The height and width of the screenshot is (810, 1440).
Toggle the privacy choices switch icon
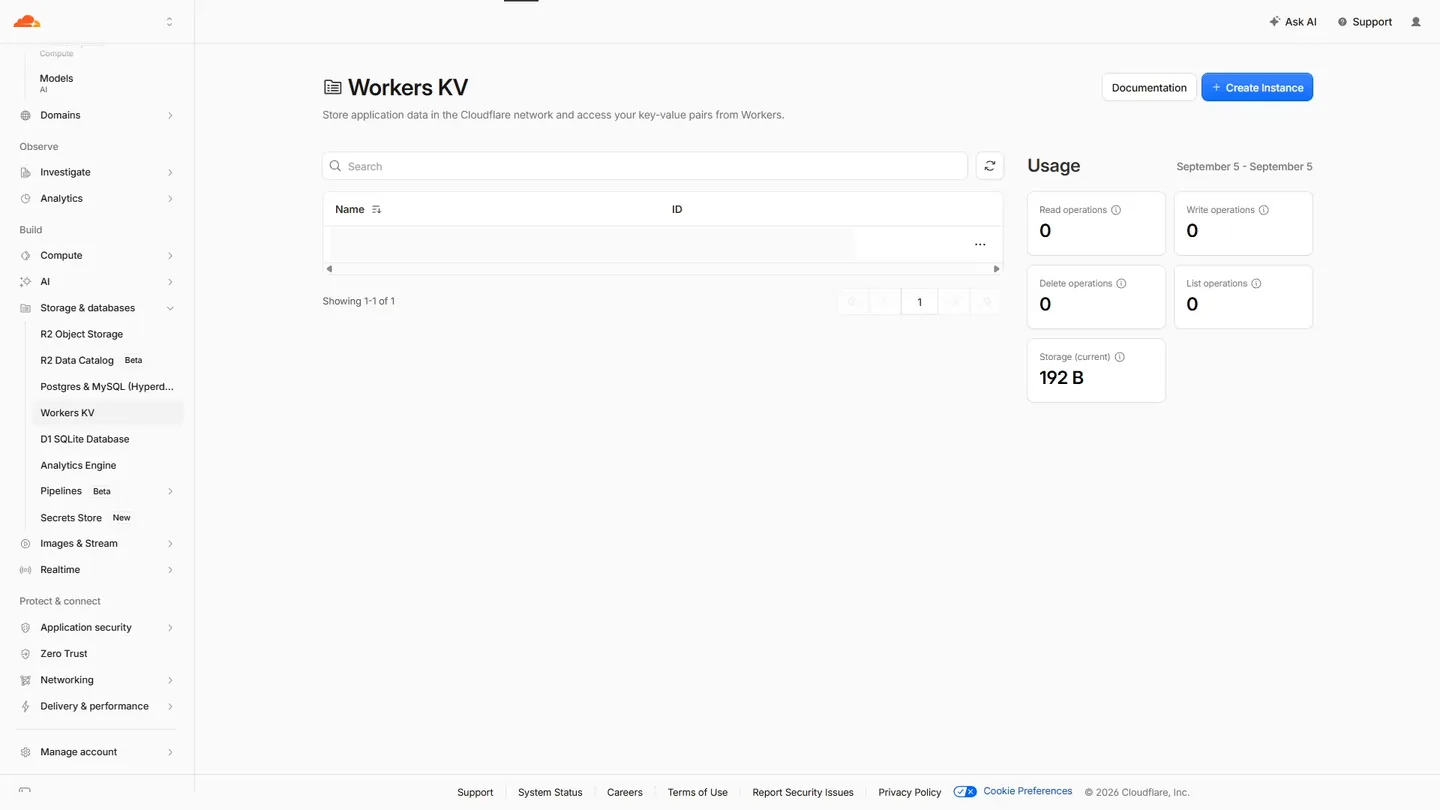[x=965, y=791]
